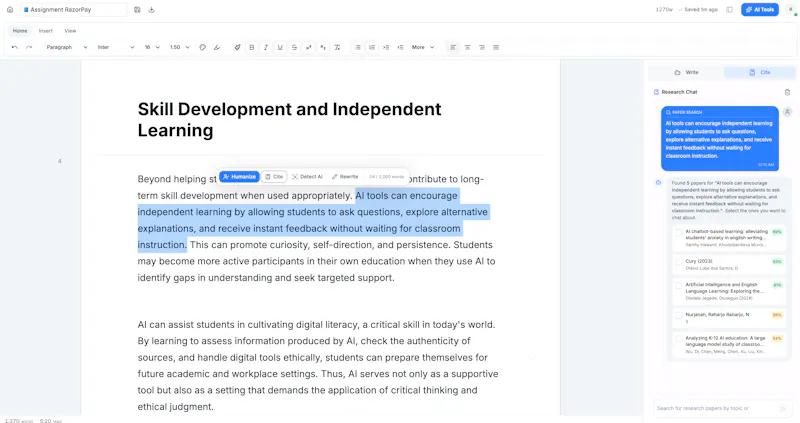Click the Humanize button

click(x=239, y=177)
